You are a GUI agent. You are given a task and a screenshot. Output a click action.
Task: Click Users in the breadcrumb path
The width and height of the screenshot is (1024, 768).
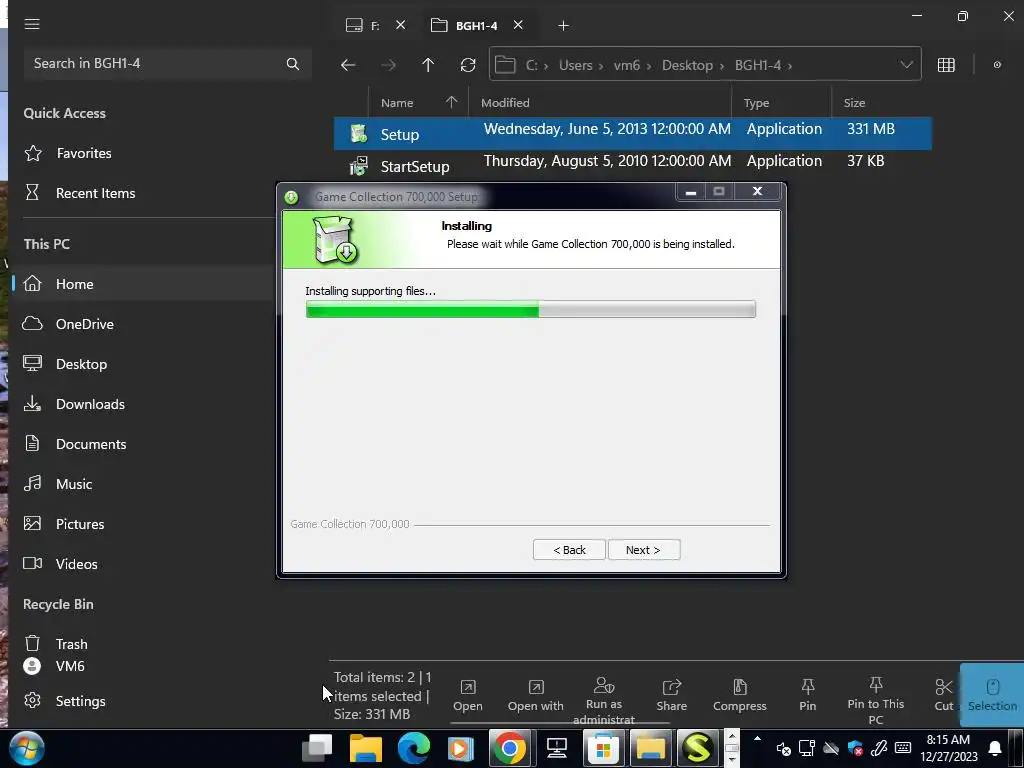575,65
